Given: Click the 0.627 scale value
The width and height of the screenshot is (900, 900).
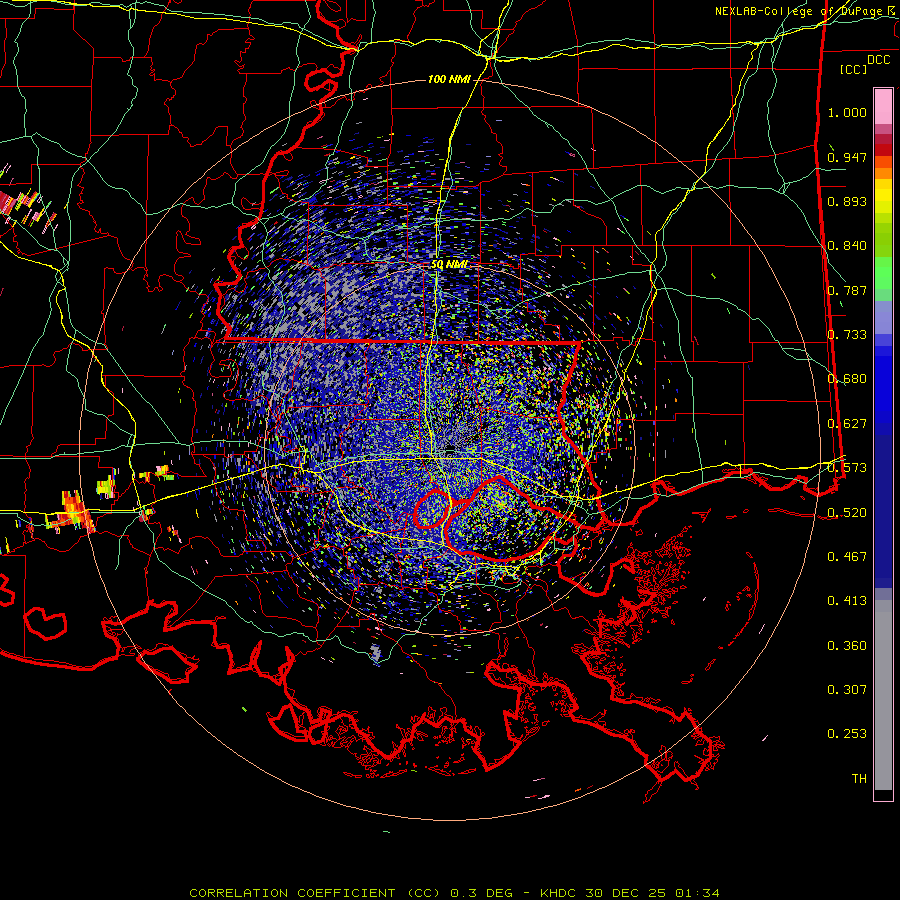Looking at the screenshot, I should tap(847, 424).
